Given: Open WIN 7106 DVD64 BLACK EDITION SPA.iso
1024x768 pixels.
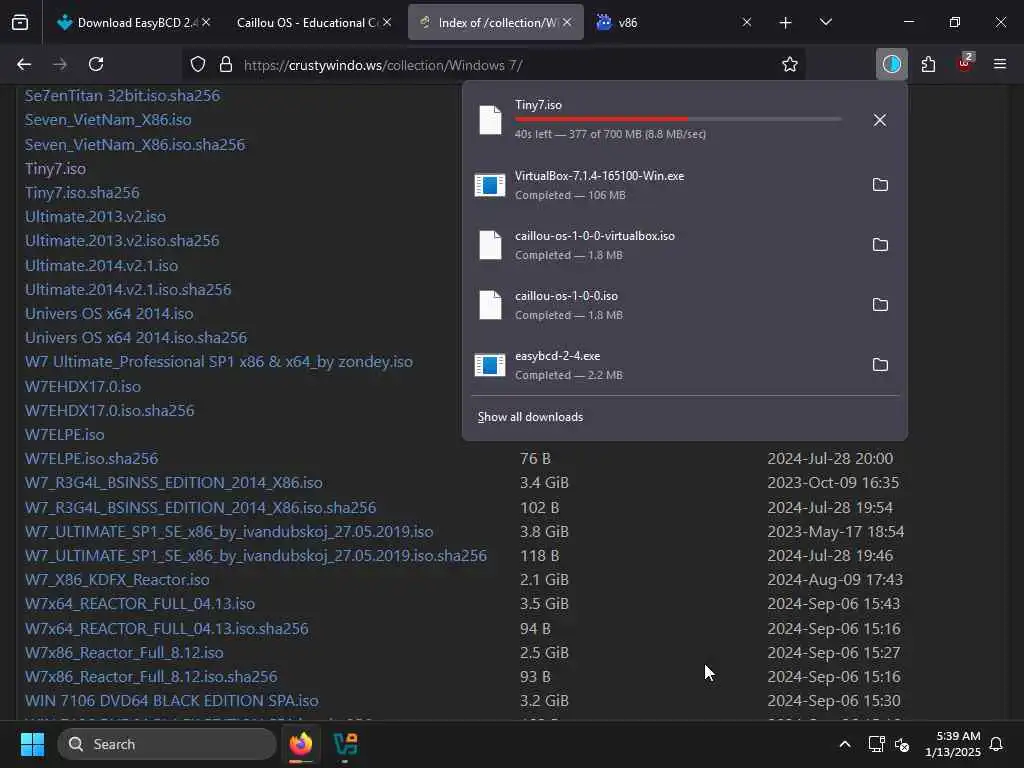Looking at the screenshot, I should click(172, 701).
